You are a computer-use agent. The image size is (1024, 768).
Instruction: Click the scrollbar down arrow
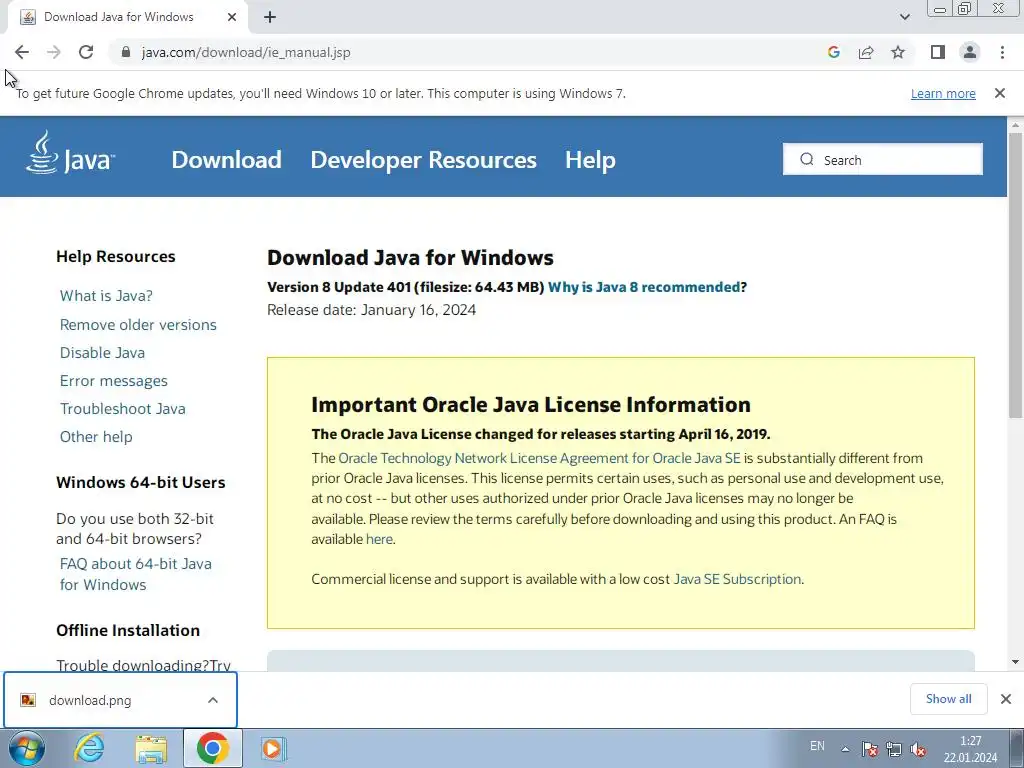pyautogui.click(x=1015, y=662)
